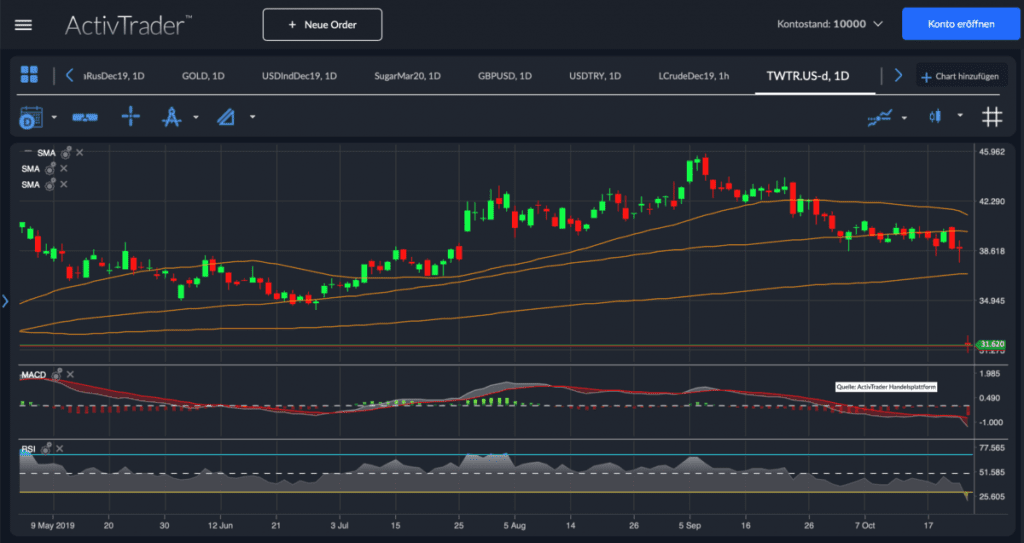Click the 51.585 RSI axis value
The image size is (1024, 543).
(992, 472)
